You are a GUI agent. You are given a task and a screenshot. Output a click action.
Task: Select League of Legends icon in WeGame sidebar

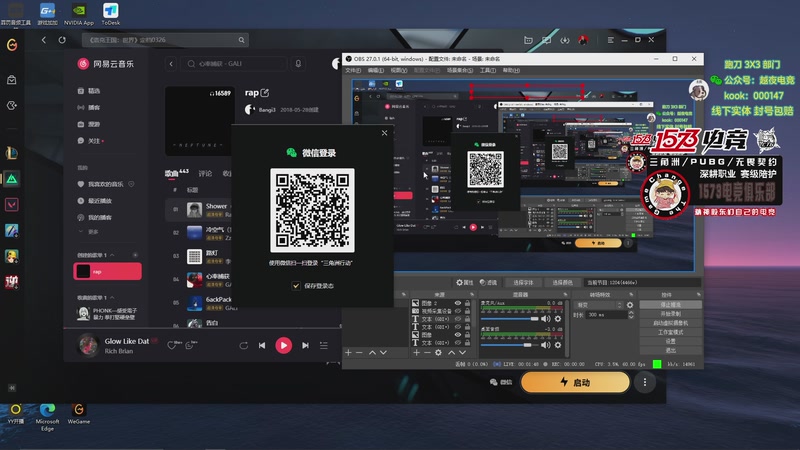coord(12,153)
